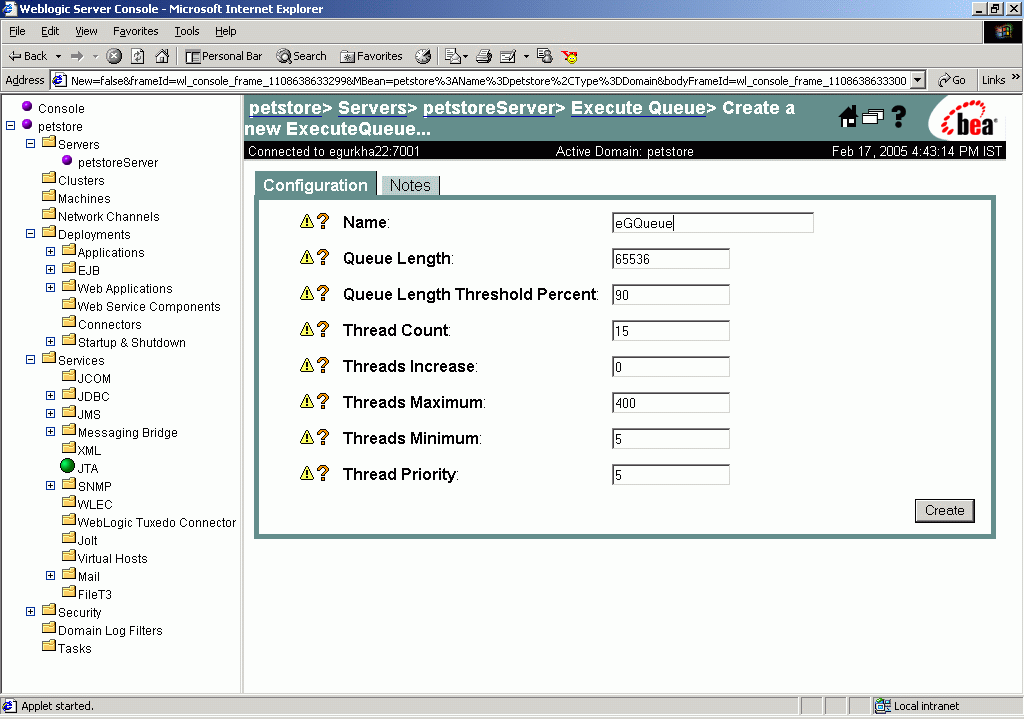Click the green JTA icon in tree
This screenshot has height=719, width=1024.
[67, 466]
